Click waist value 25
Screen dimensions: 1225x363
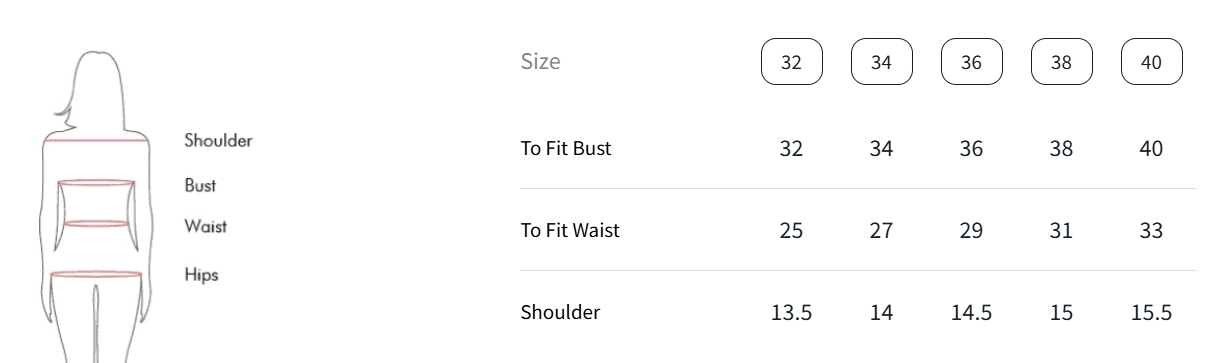[x=791, y=230]
